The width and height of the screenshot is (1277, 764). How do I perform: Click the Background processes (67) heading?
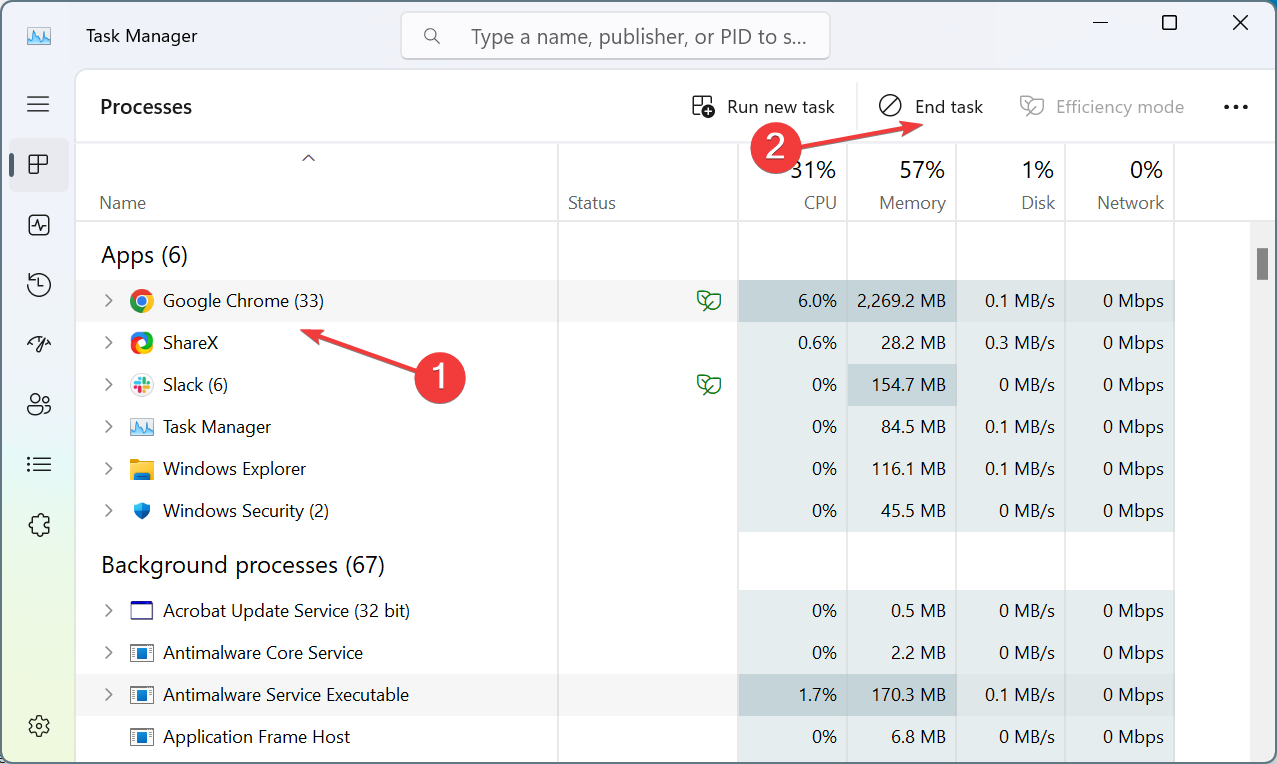[243, 566]
